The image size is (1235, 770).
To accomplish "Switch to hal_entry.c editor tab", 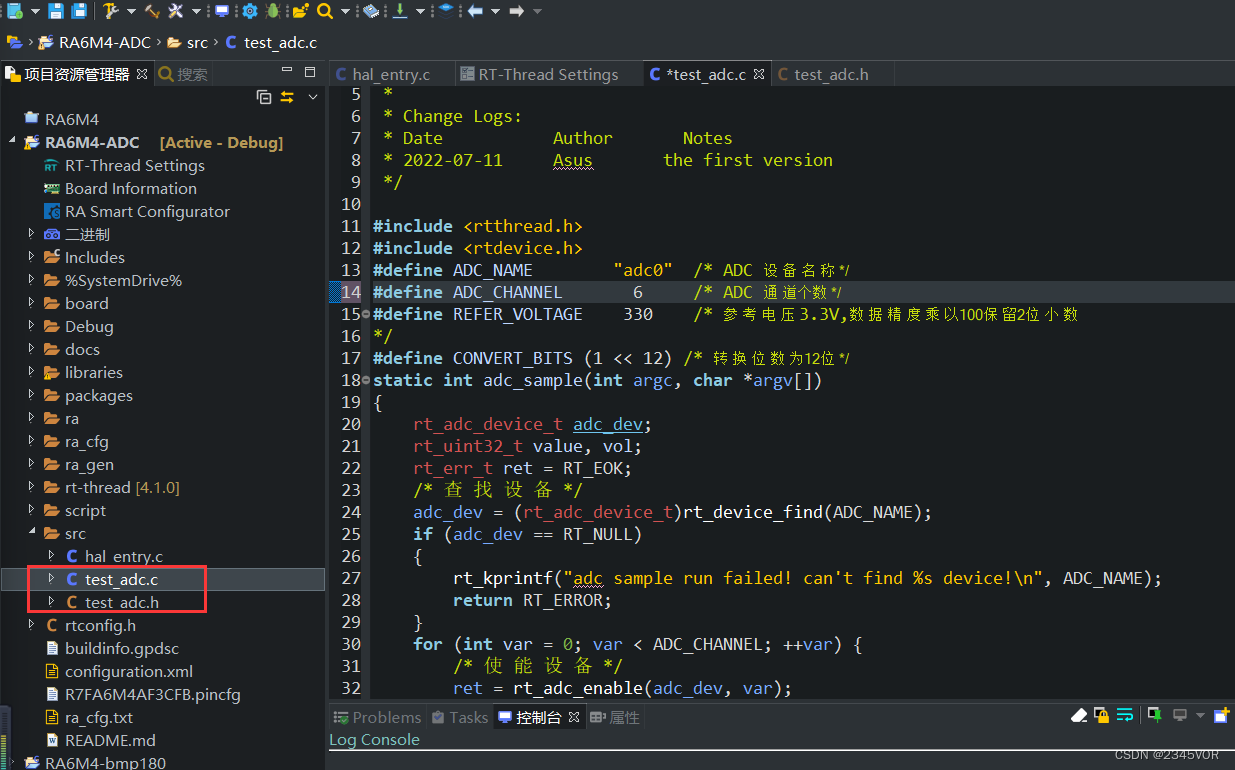I will click(x=391, y=75).
